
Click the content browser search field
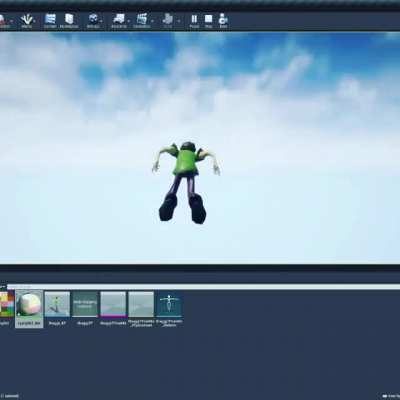click(203, 286)
